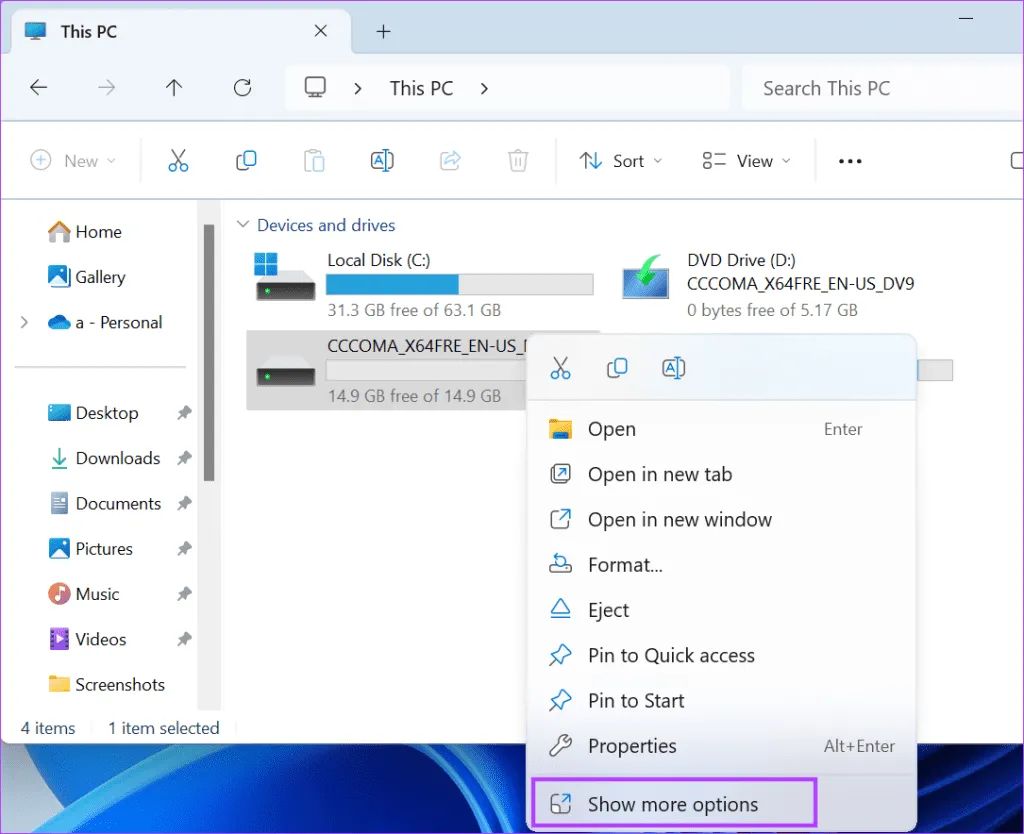Open the View dropdown
This screenshot has height=834, width=1024.
(746, 161)
